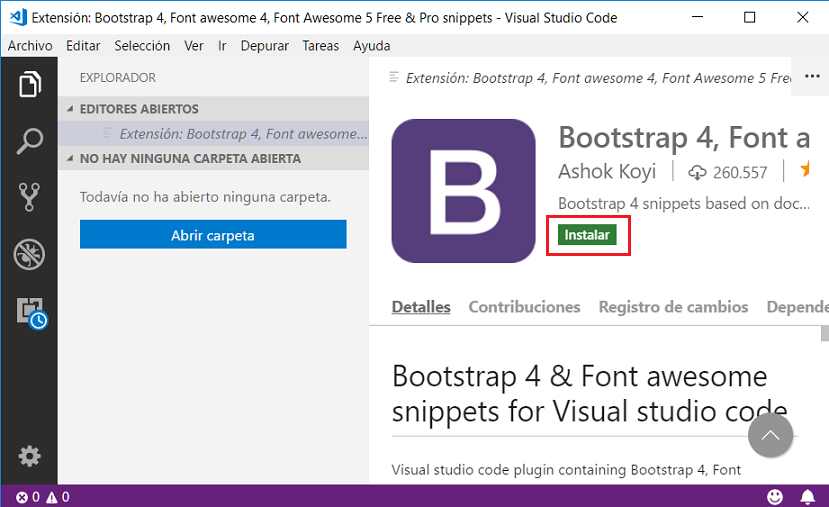The height and width of the screenshot is (507, 829).
Task: Open the settings gear in activity bar
Action: click(29, 456)
